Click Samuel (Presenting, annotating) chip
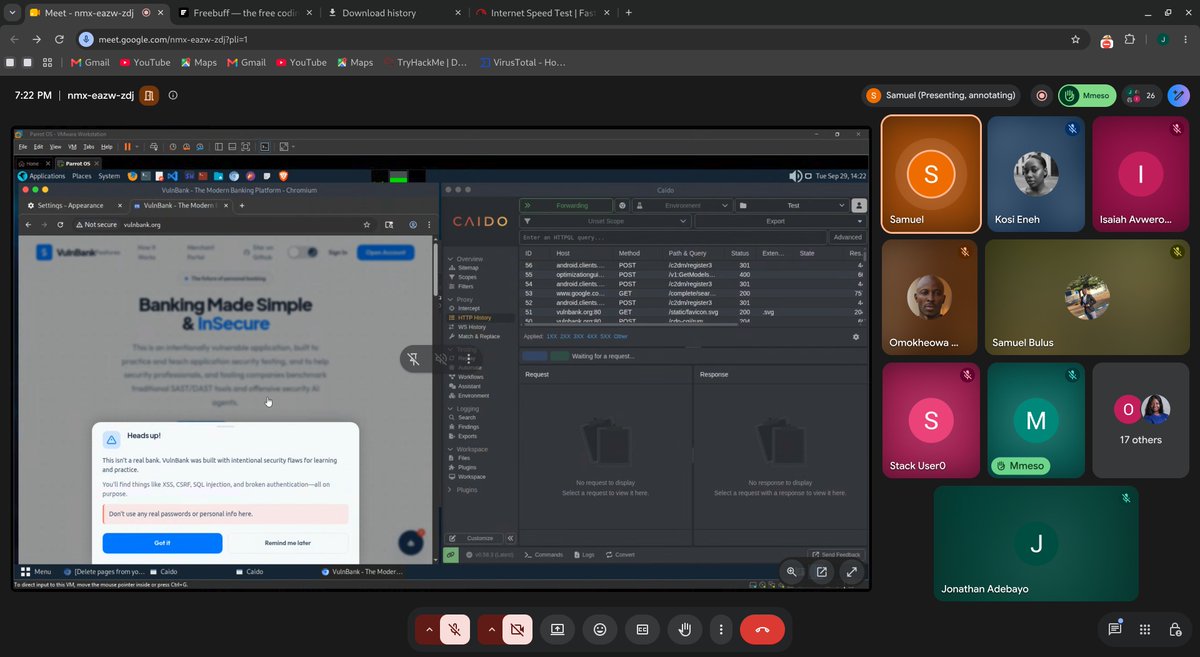 (x=942, y=96)
